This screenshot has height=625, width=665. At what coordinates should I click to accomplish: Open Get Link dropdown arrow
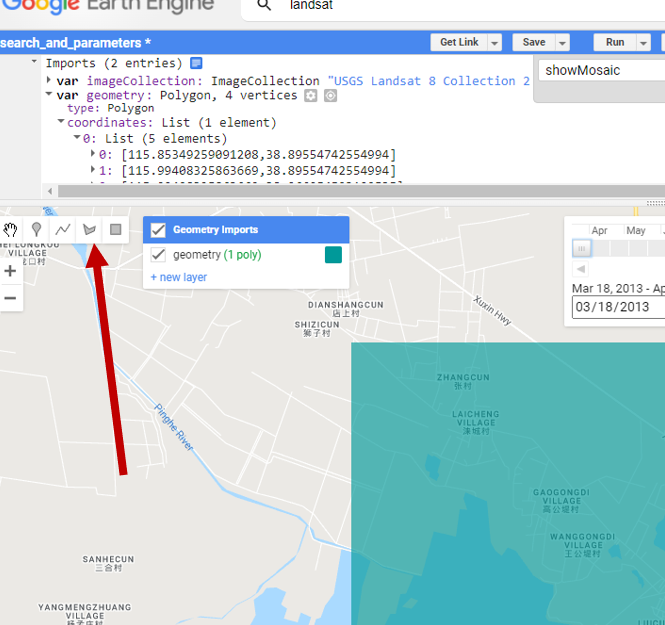coord(494,43)
